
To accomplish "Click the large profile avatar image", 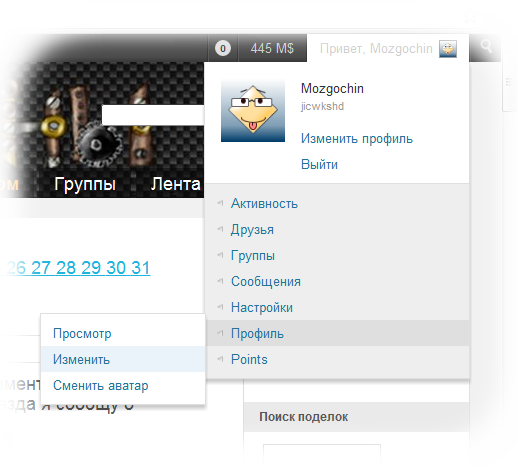I will click(253, 111).
